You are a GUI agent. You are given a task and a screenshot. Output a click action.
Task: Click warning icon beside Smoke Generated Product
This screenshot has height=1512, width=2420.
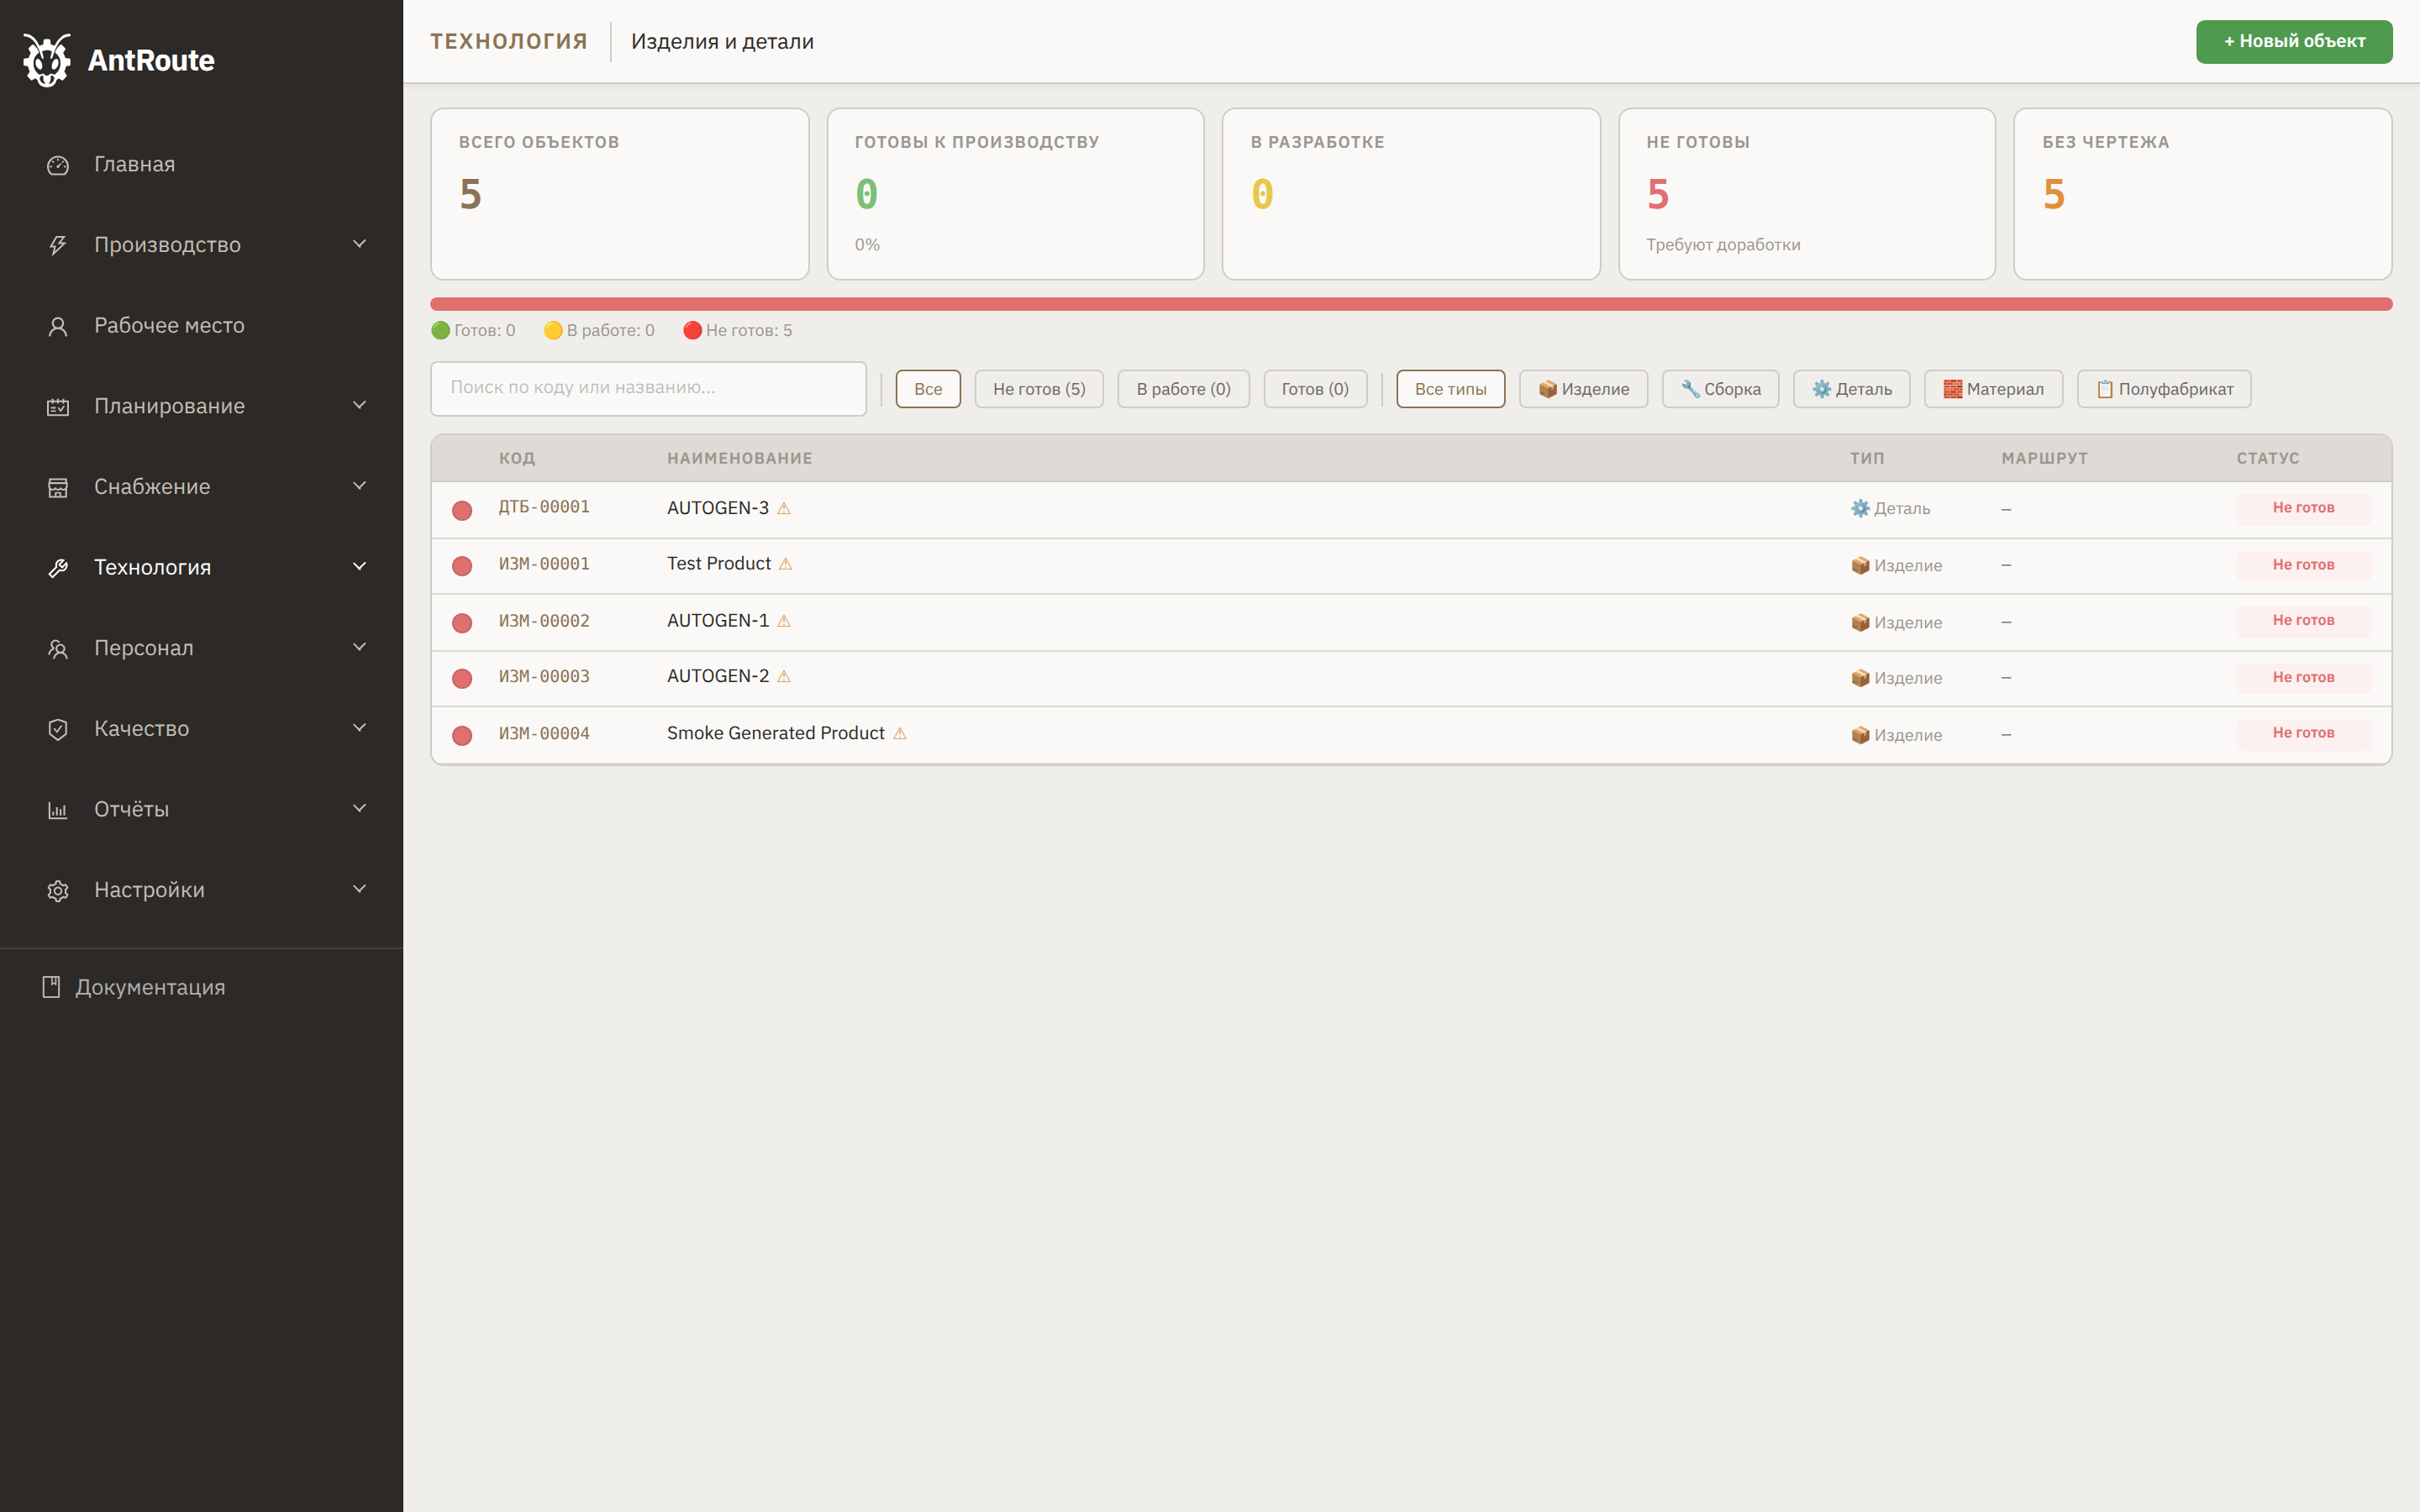click(x=900, y=734)
